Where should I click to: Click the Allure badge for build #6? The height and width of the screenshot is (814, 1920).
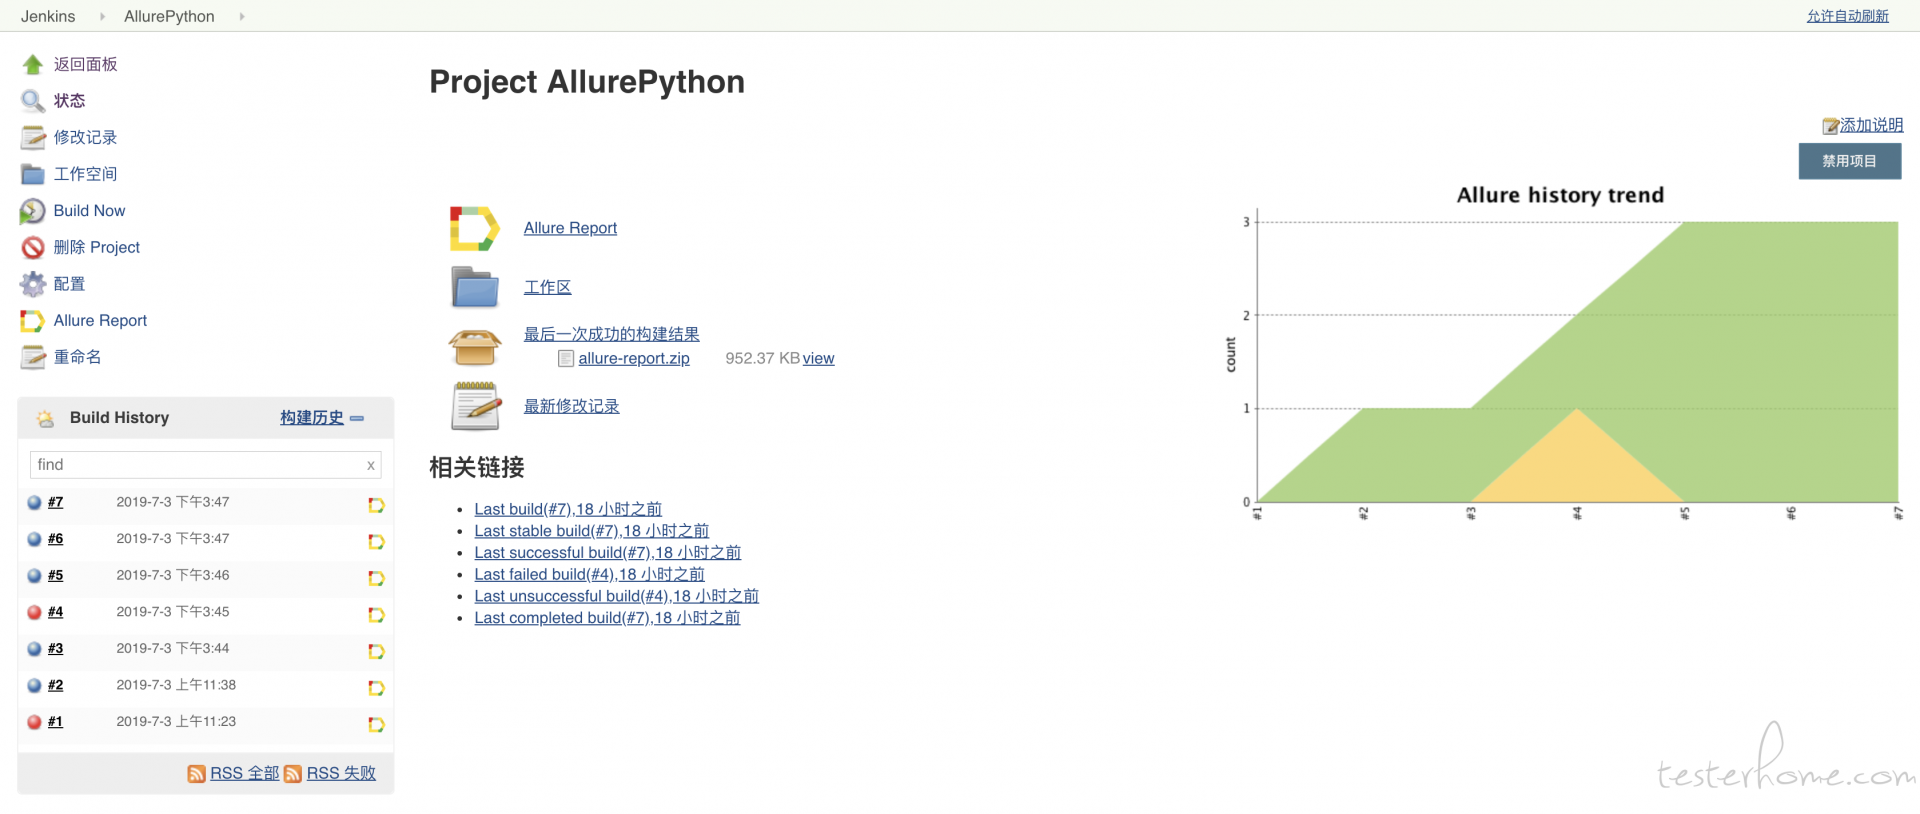click(376, 542)
